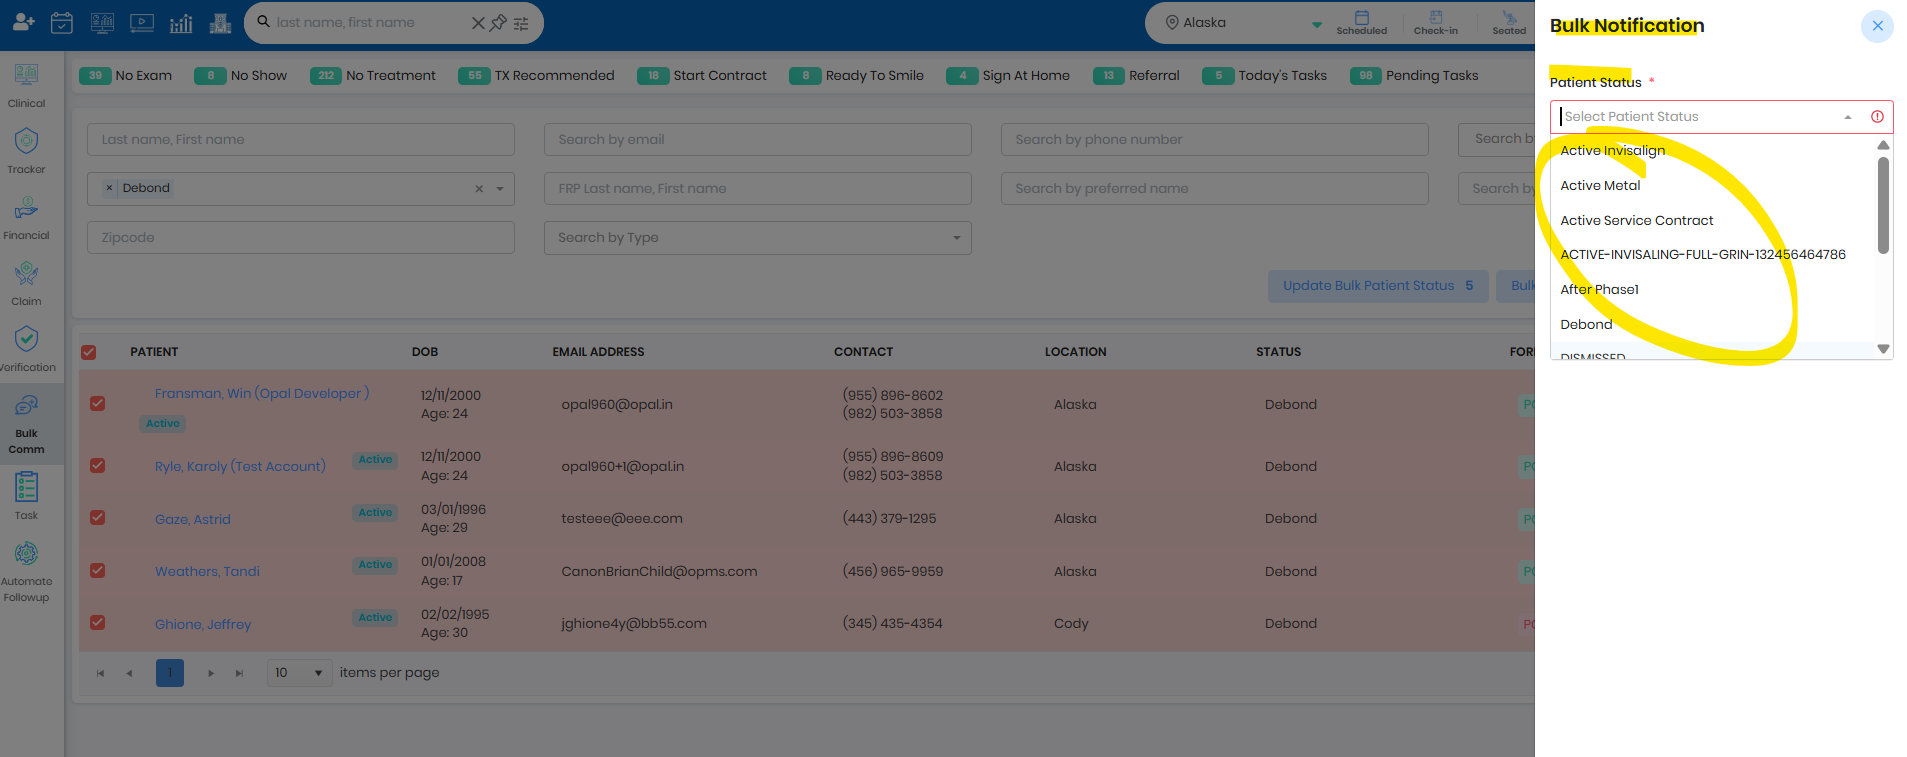
Task: Open the appointment calendar icon
Action: (62, 22)
